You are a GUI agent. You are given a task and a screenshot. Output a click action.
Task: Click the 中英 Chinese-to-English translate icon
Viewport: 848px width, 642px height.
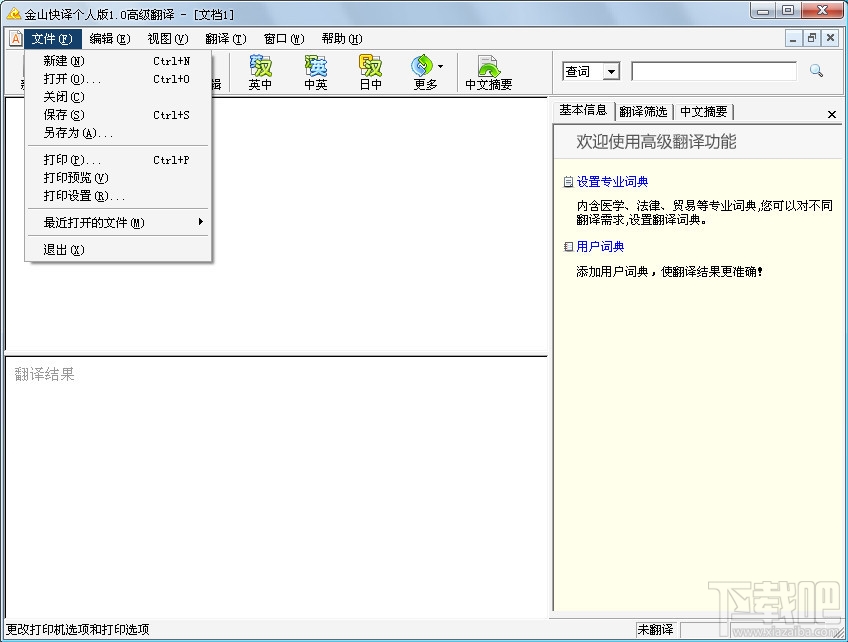coord(315,72)
